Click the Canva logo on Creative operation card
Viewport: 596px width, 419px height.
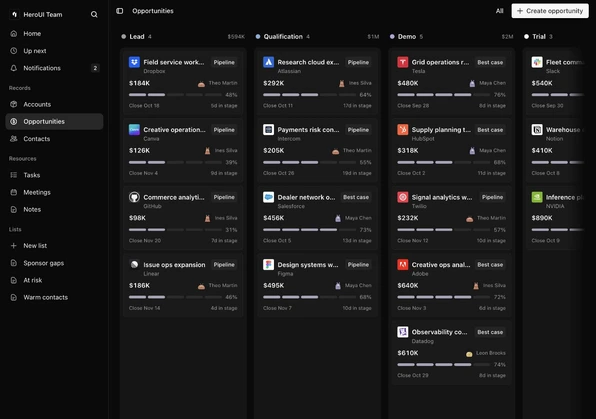pyautogui.click(x=134, y=130)
